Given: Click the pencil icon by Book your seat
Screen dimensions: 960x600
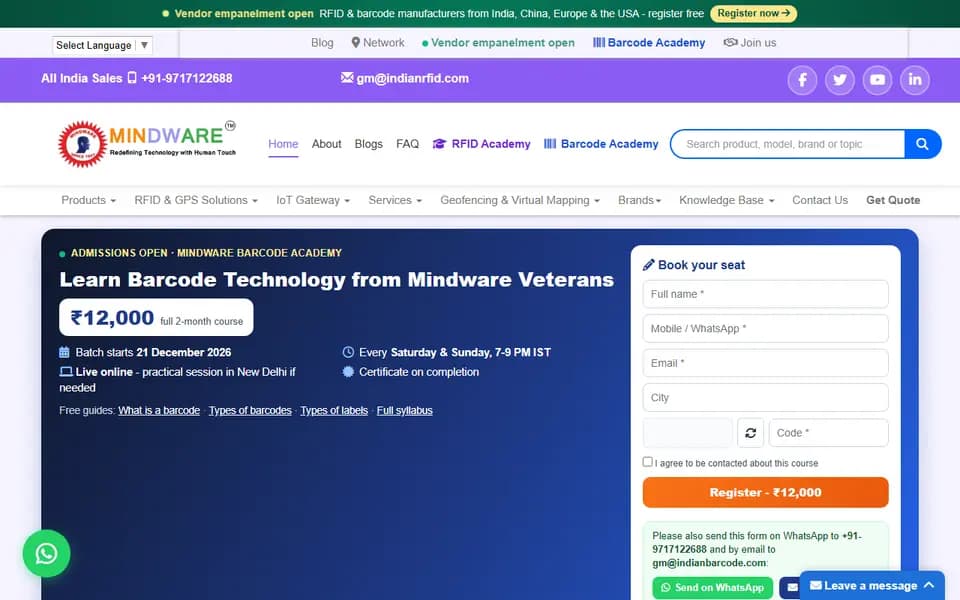Looking at the screenshot, I should pos(648,265).
